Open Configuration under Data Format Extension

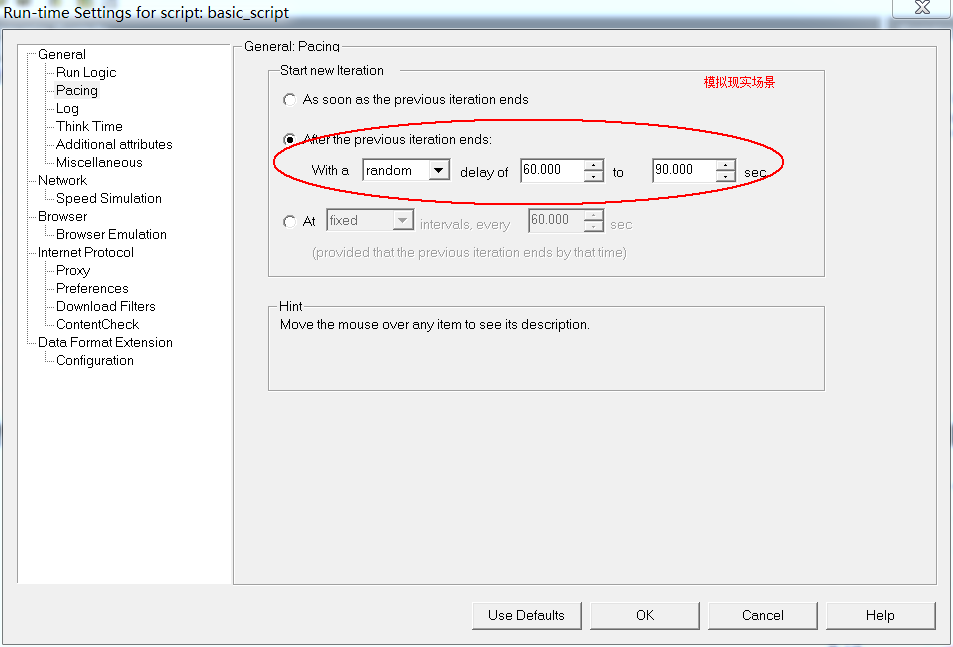[x=94, y=360]
